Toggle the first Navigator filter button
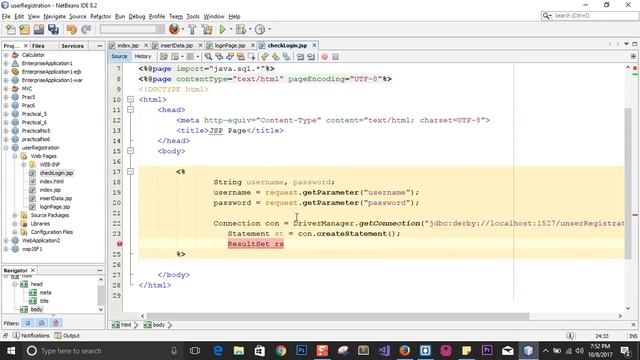Screen dimensions: 640x360 click(28, 323)
